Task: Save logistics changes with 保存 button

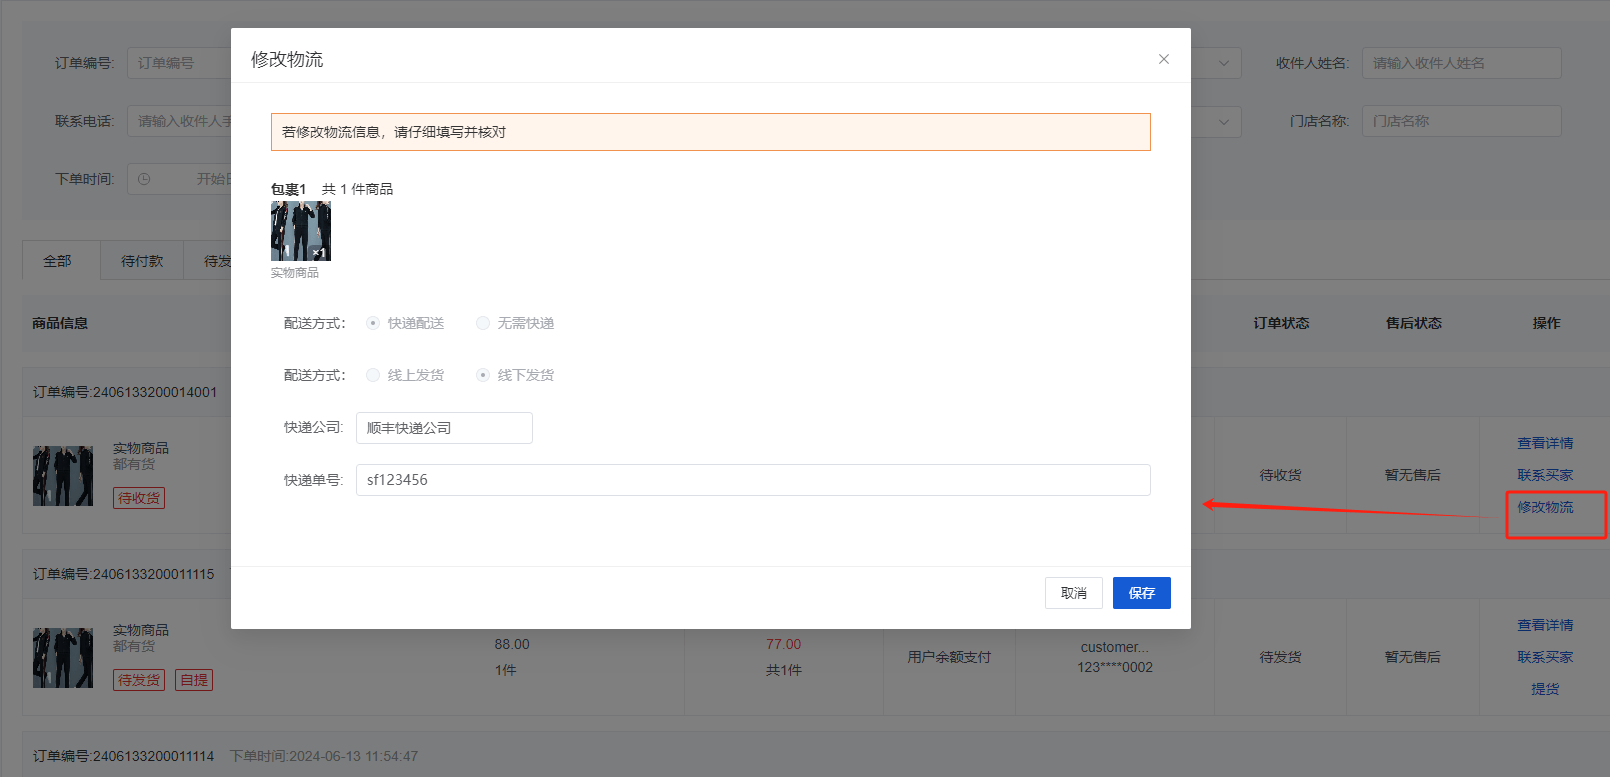Action: pyautogui.click(x=1142, y=593)
